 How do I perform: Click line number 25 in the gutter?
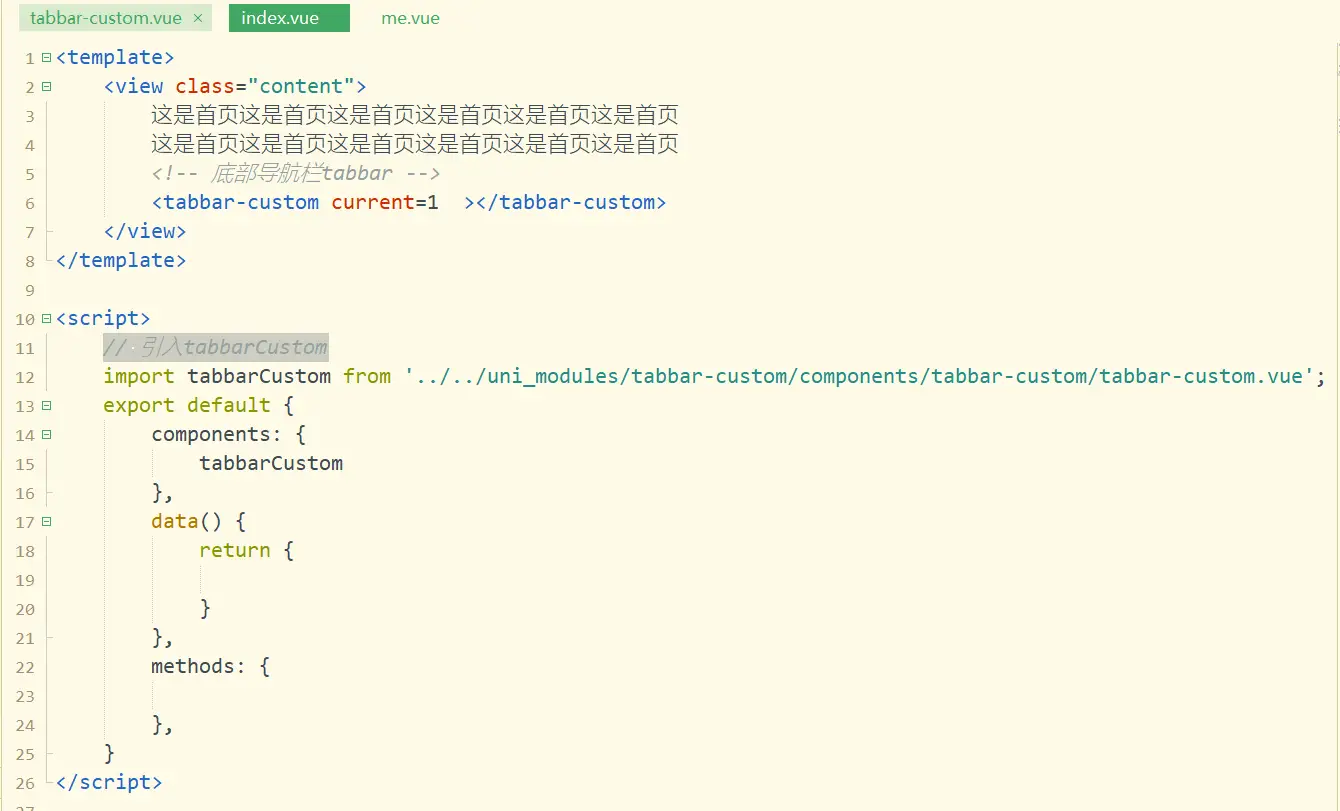(25, 754)
